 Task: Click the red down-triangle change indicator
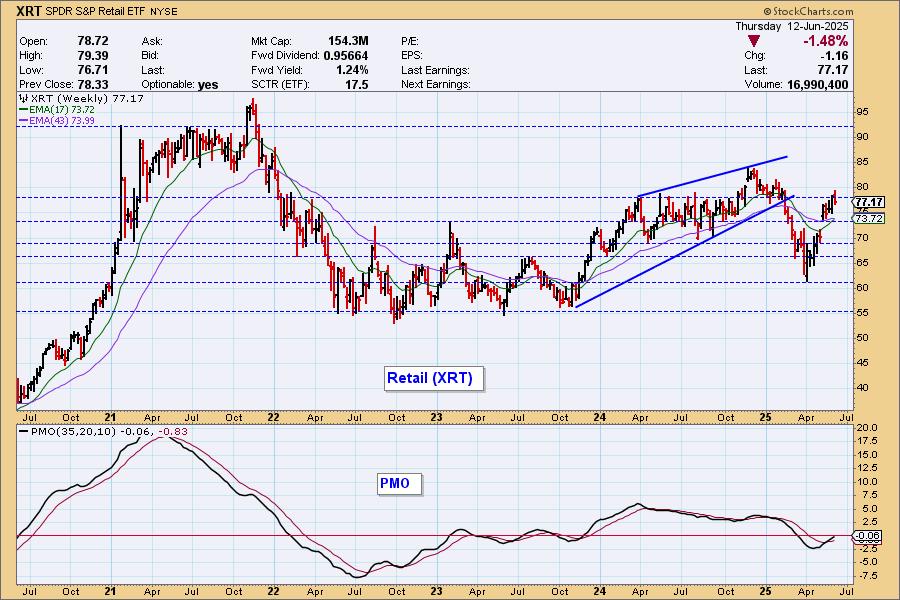pos(754,41)
